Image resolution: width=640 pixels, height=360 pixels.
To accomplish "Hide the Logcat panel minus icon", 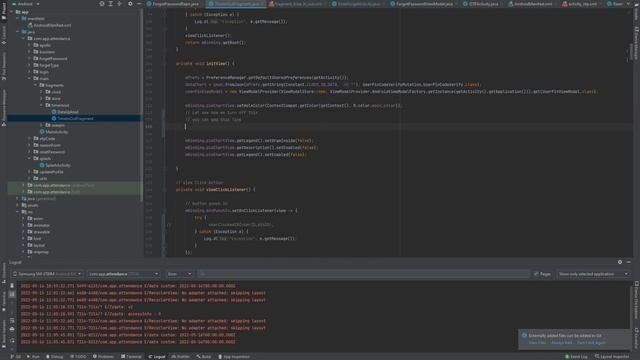I will [x=629, y=262].
